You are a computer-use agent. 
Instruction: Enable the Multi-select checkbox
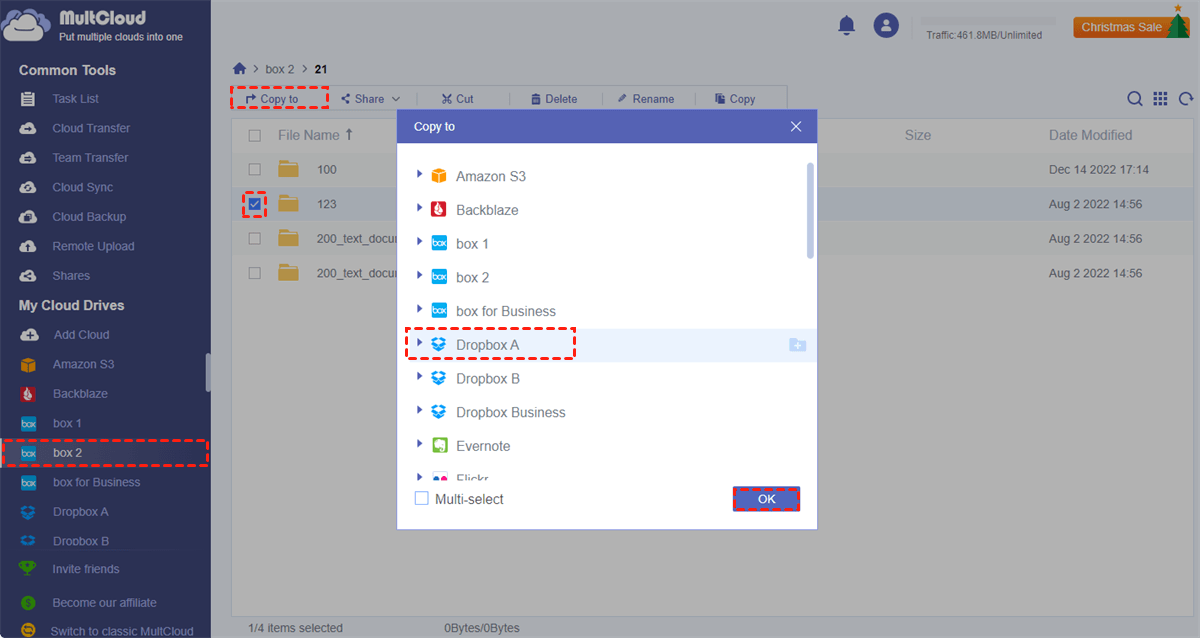pyautogui.click(x=421, y=498)
